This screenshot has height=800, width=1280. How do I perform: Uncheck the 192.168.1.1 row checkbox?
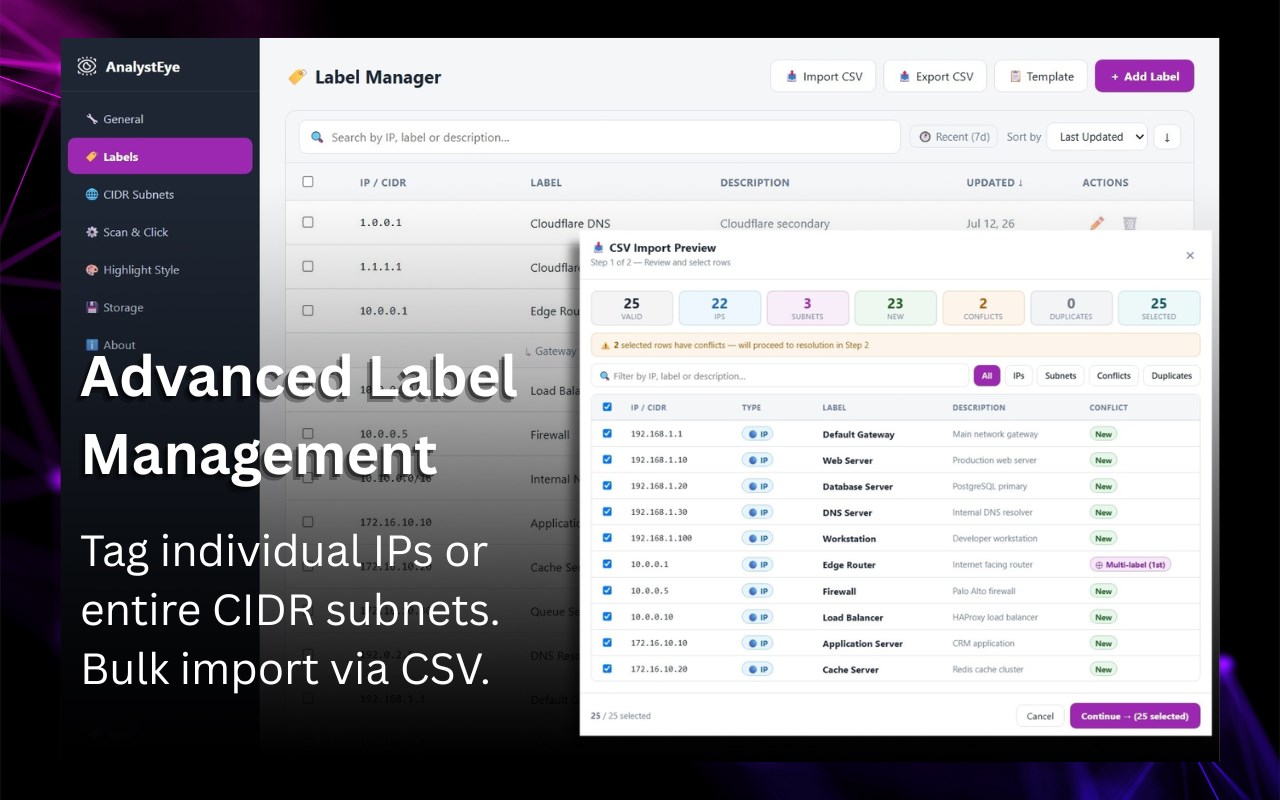click(607, 433)
